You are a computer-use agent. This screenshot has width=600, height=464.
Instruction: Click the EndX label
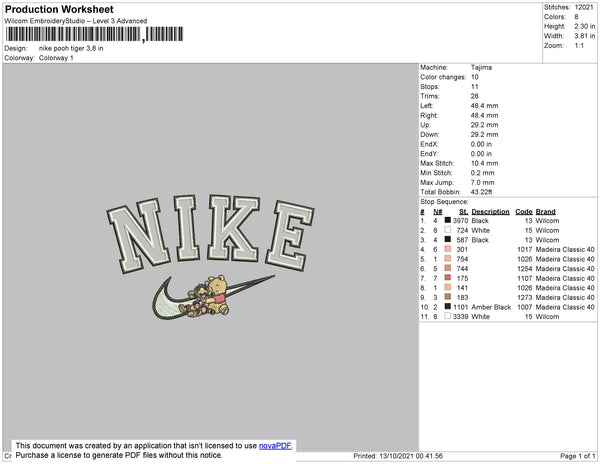(429, 144)
